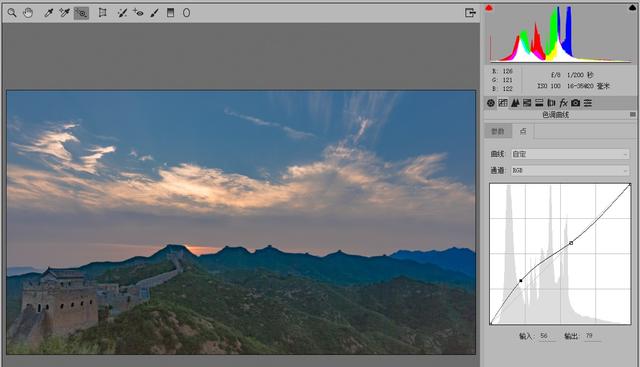Click the G: 121 readout
Viewport: 640px width, 367px height.
click(x=502, y=80)
